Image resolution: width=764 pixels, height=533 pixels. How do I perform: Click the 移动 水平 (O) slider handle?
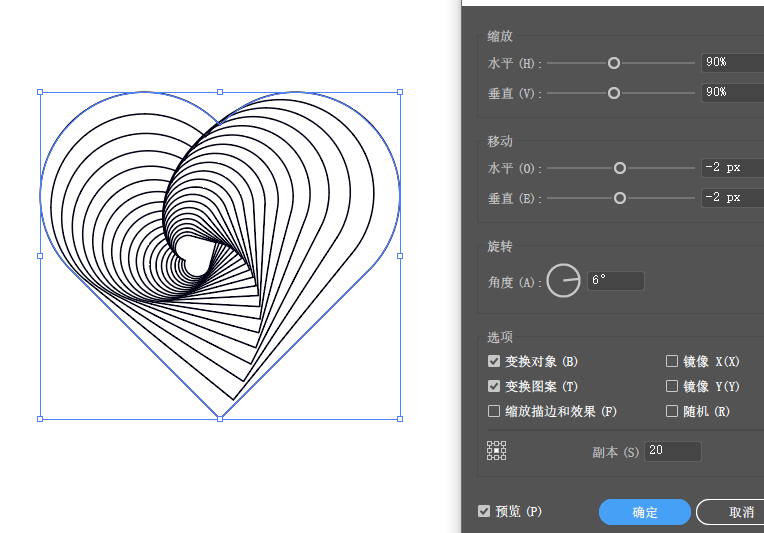click(620, 168)
